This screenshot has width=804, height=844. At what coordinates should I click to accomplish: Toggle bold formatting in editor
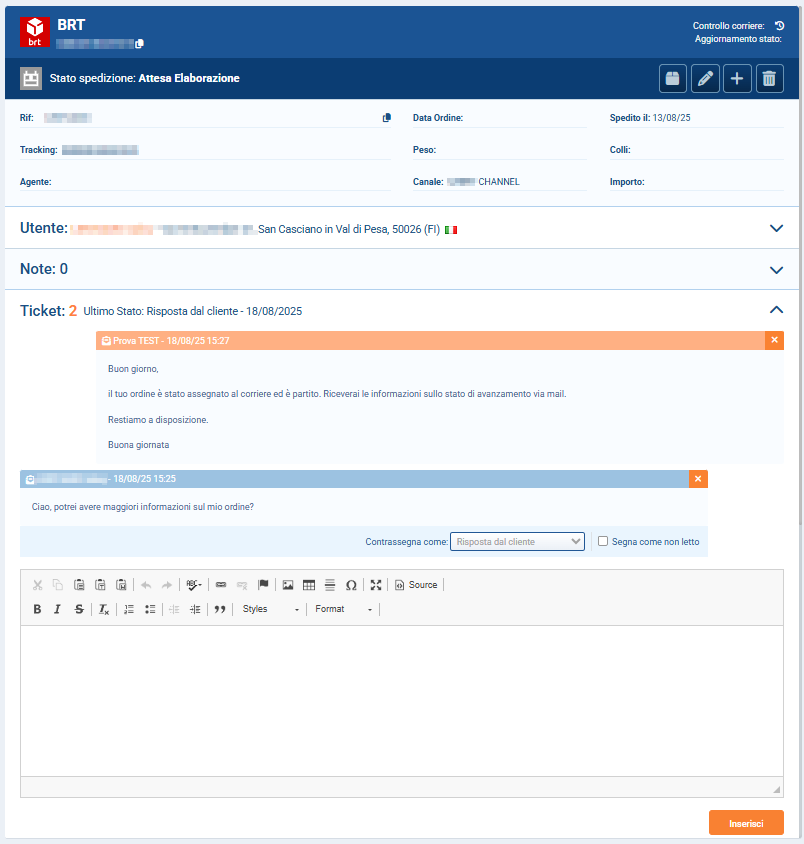pos(37,609)
